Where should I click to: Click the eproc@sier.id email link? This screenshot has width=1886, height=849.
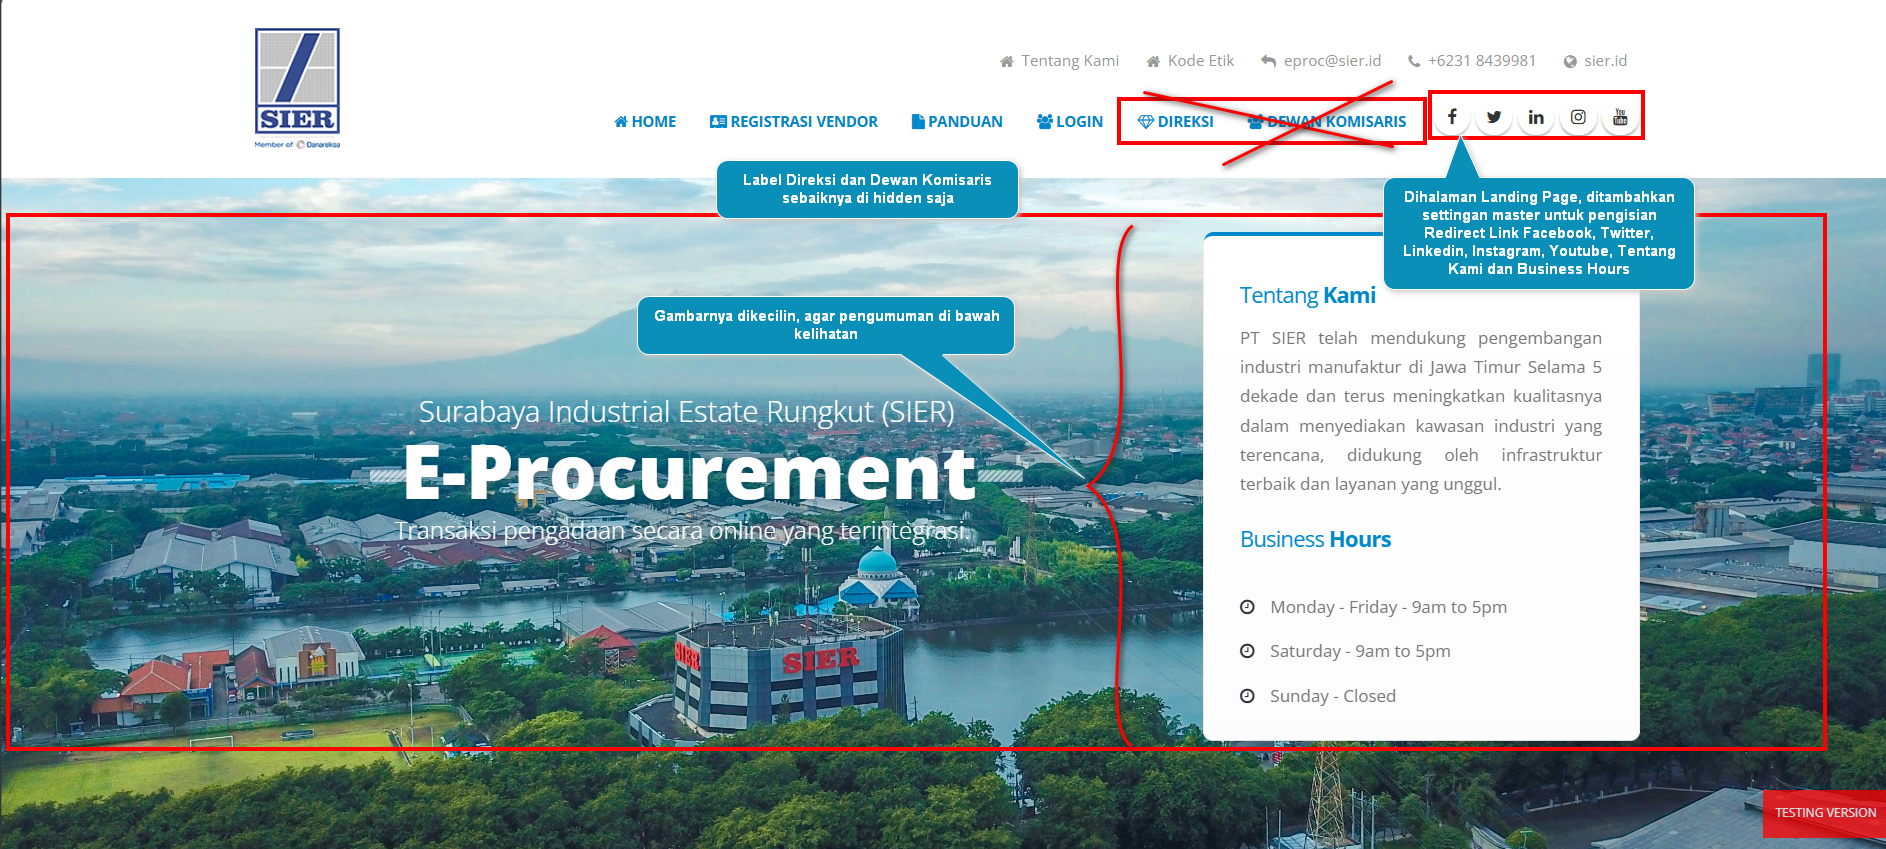1322,61
